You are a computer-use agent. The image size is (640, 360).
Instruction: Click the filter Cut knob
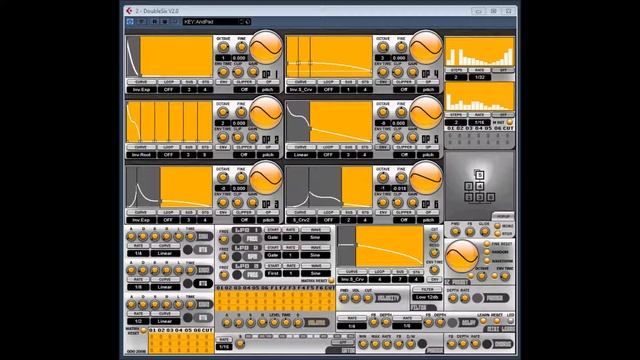pyautogui.click(x=434, y=237)
